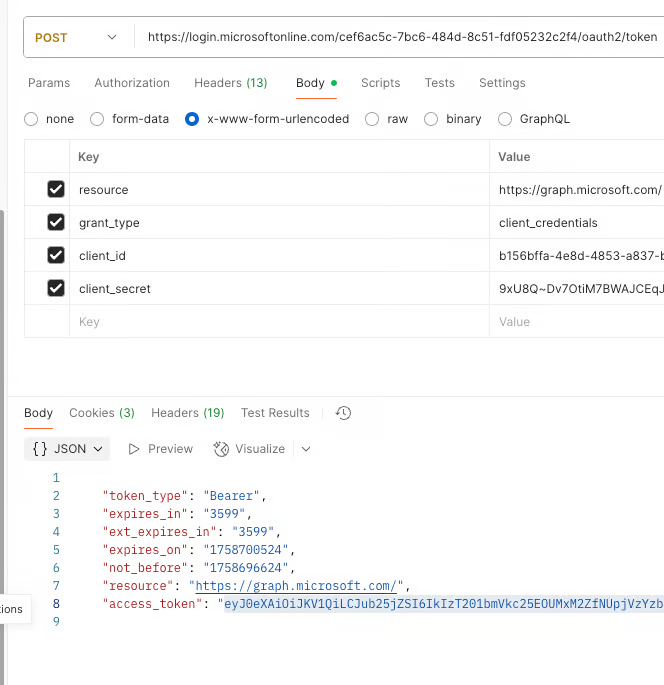Choose the form-data body option
The width and height of the screenshot is (664, 685).
click(97, 119)
